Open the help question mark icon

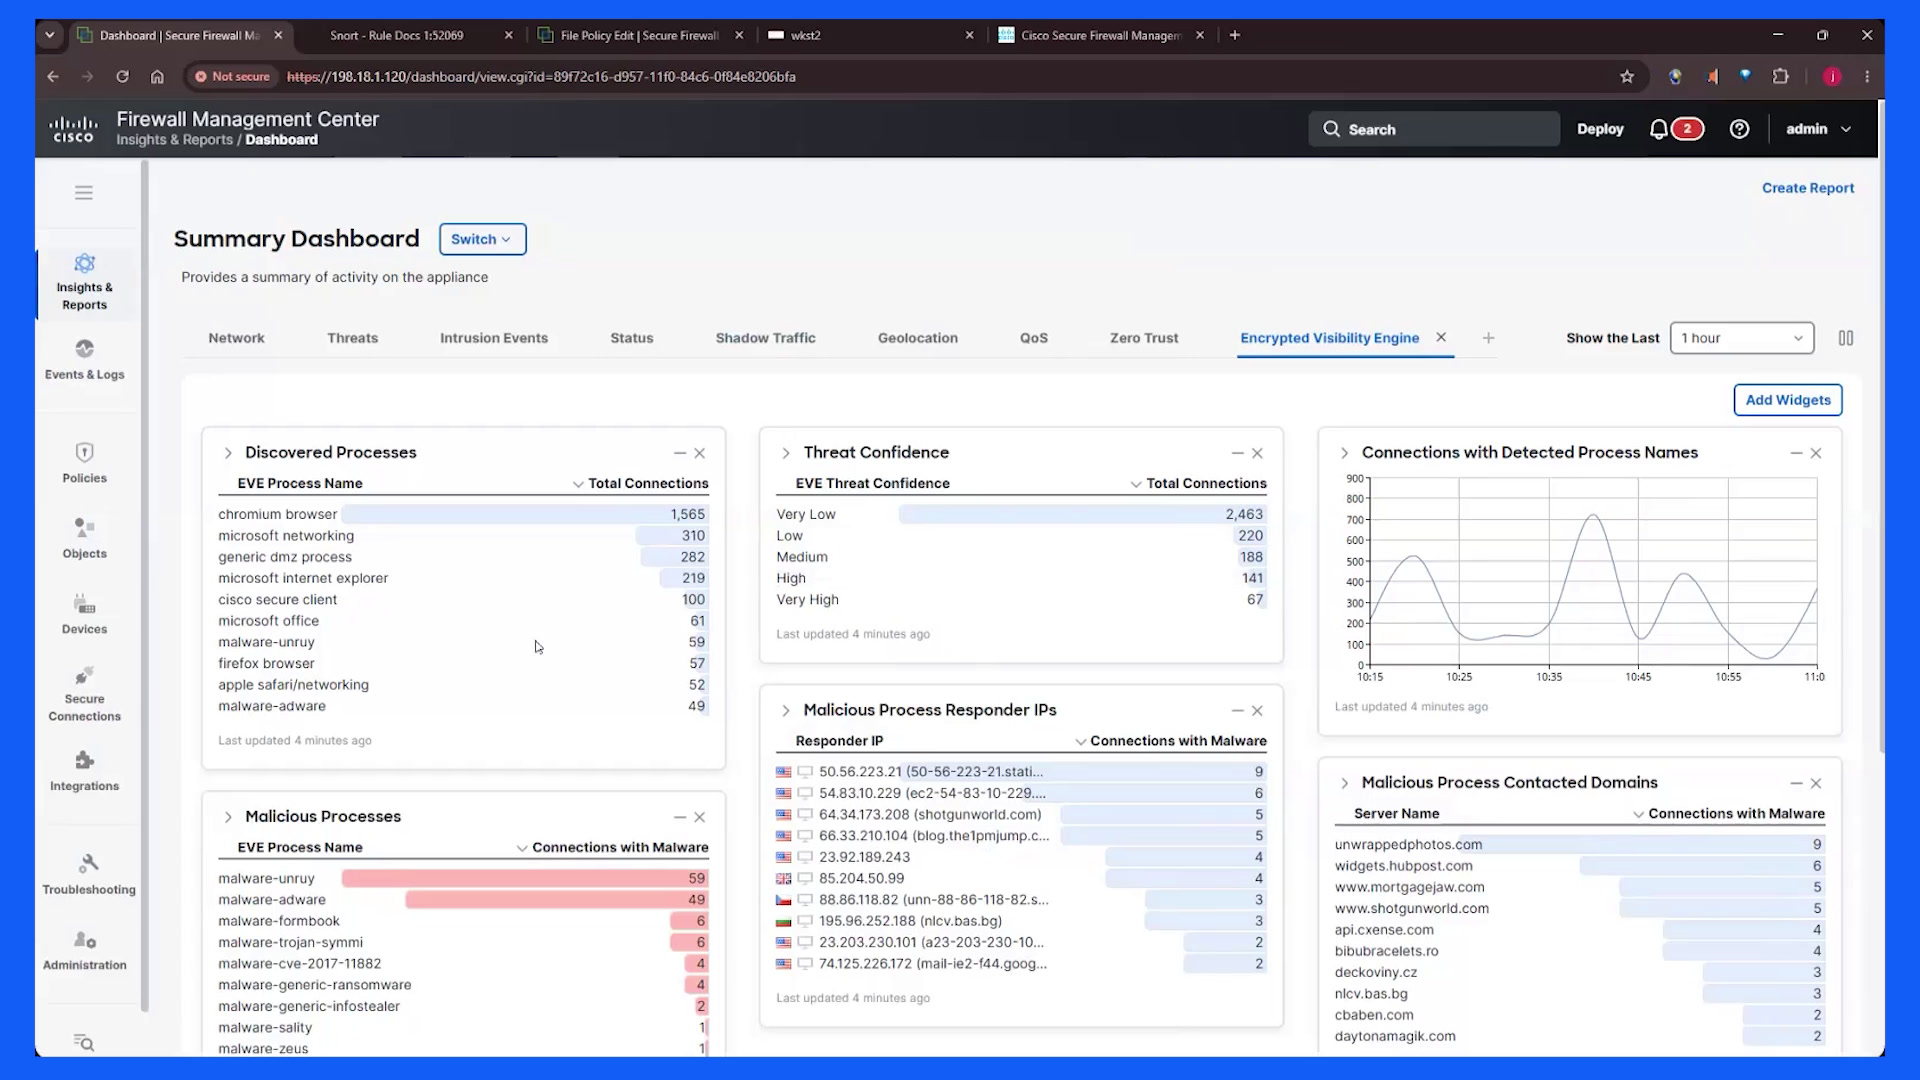(1740, 129)
